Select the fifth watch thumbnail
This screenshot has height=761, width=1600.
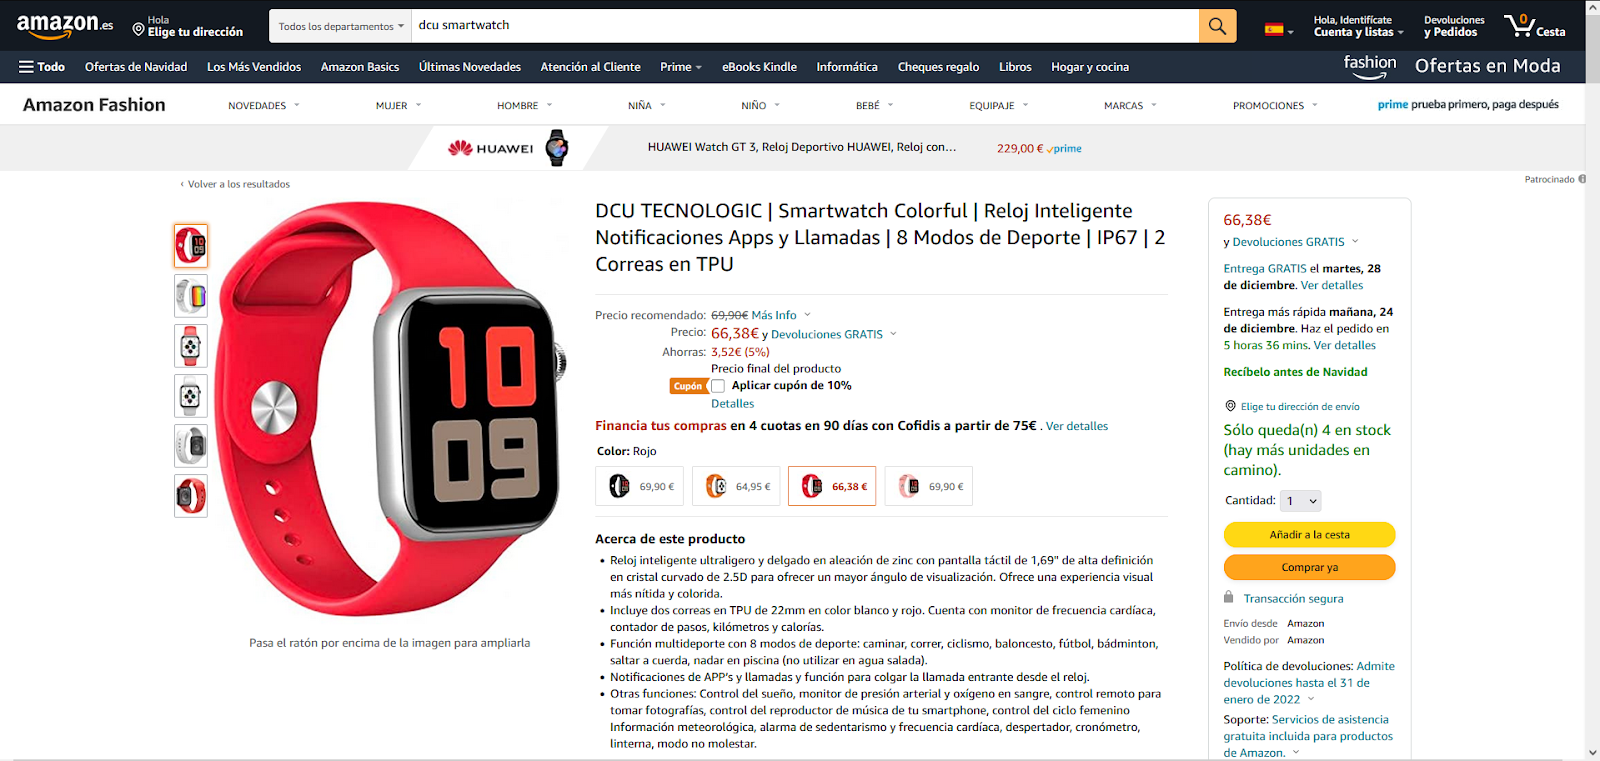point(191,446)
